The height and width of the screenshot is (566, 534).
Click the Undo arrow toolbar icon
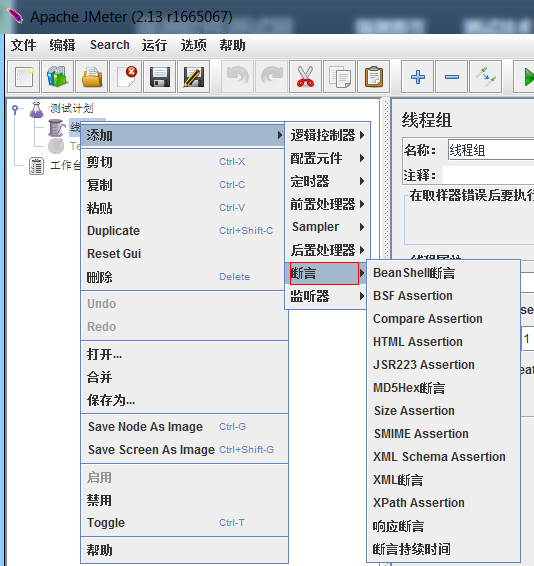tap(237, 77)
